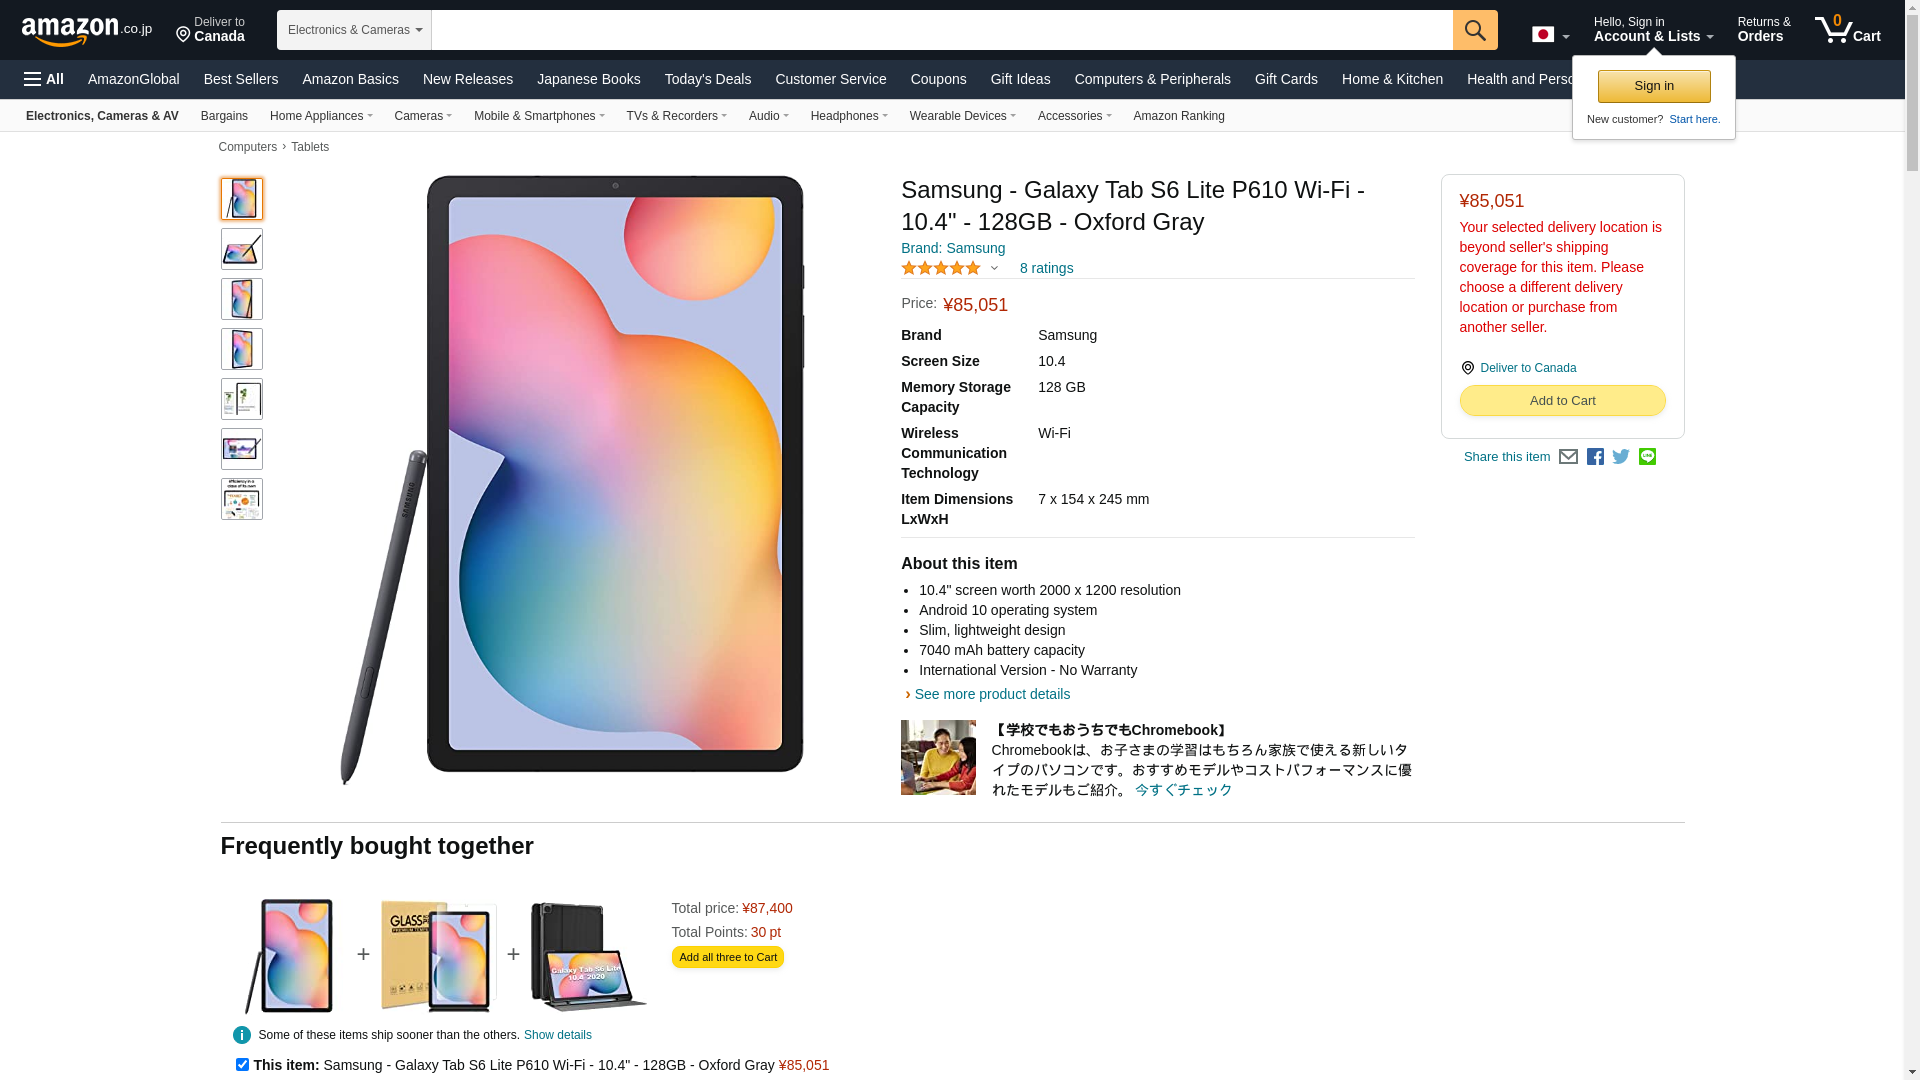Screen dimensions: 1920x1080
Task: Click into the search text field
Action: tap(941, 30)
